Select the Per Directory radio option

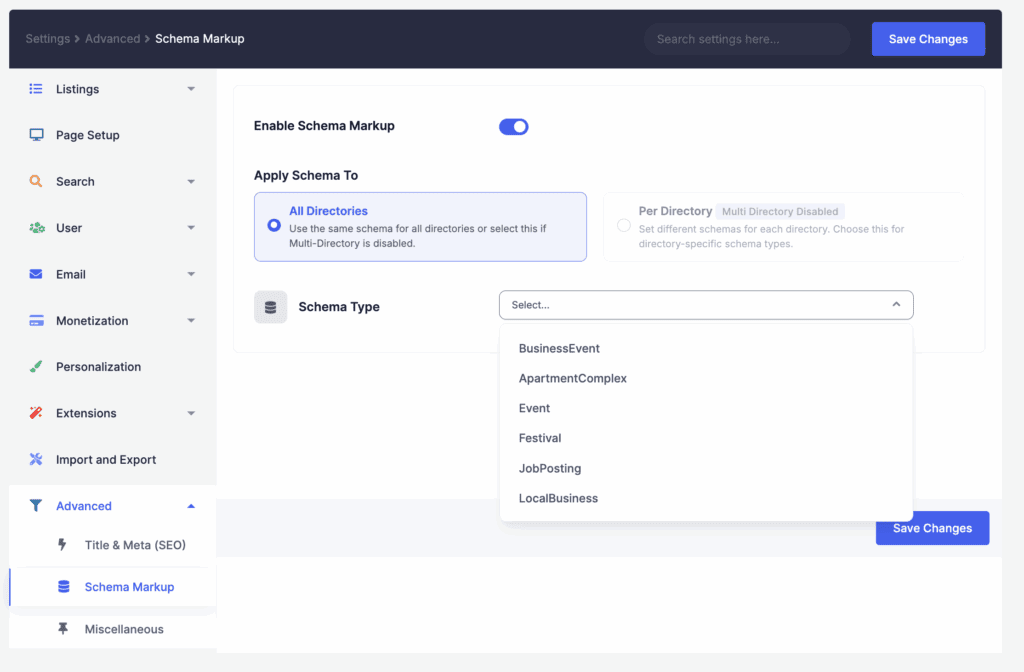point(624,225)
